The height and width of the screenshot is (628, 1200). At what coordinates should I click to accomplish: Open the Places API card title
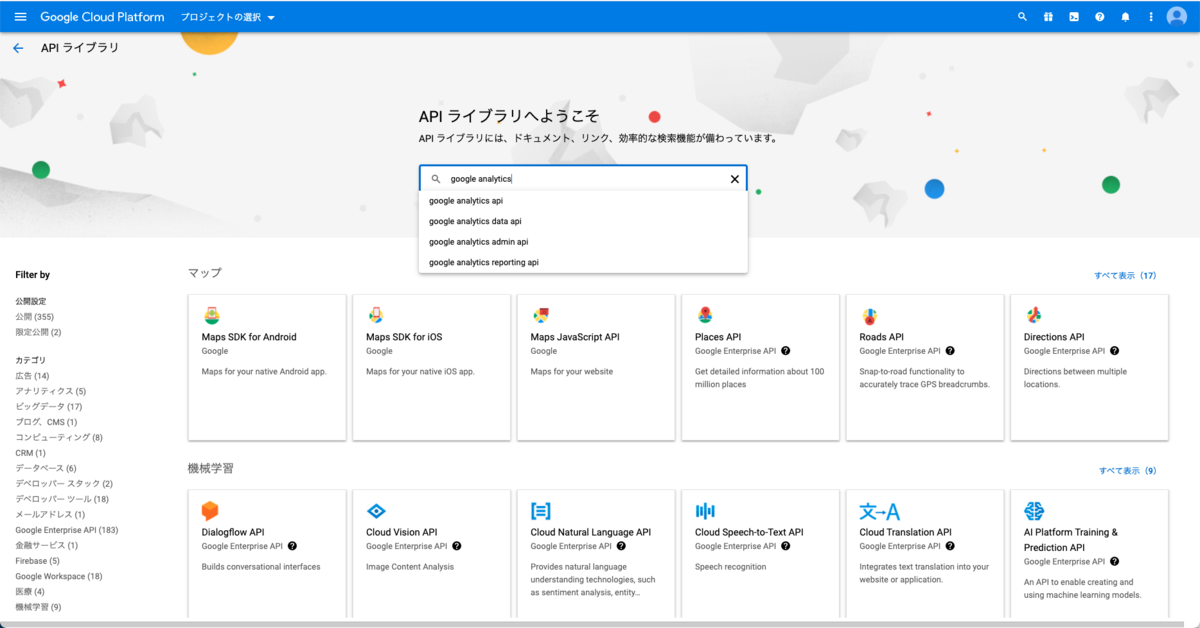pos(718,337)
